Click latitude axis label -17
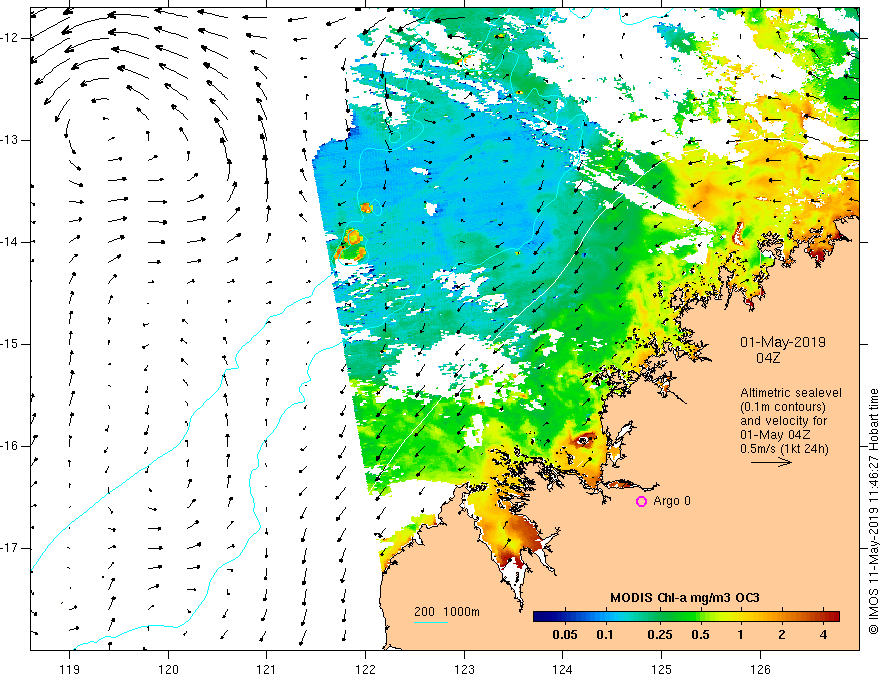The width and height of the screenshot is (880, 680). click(x=9, y=548)
